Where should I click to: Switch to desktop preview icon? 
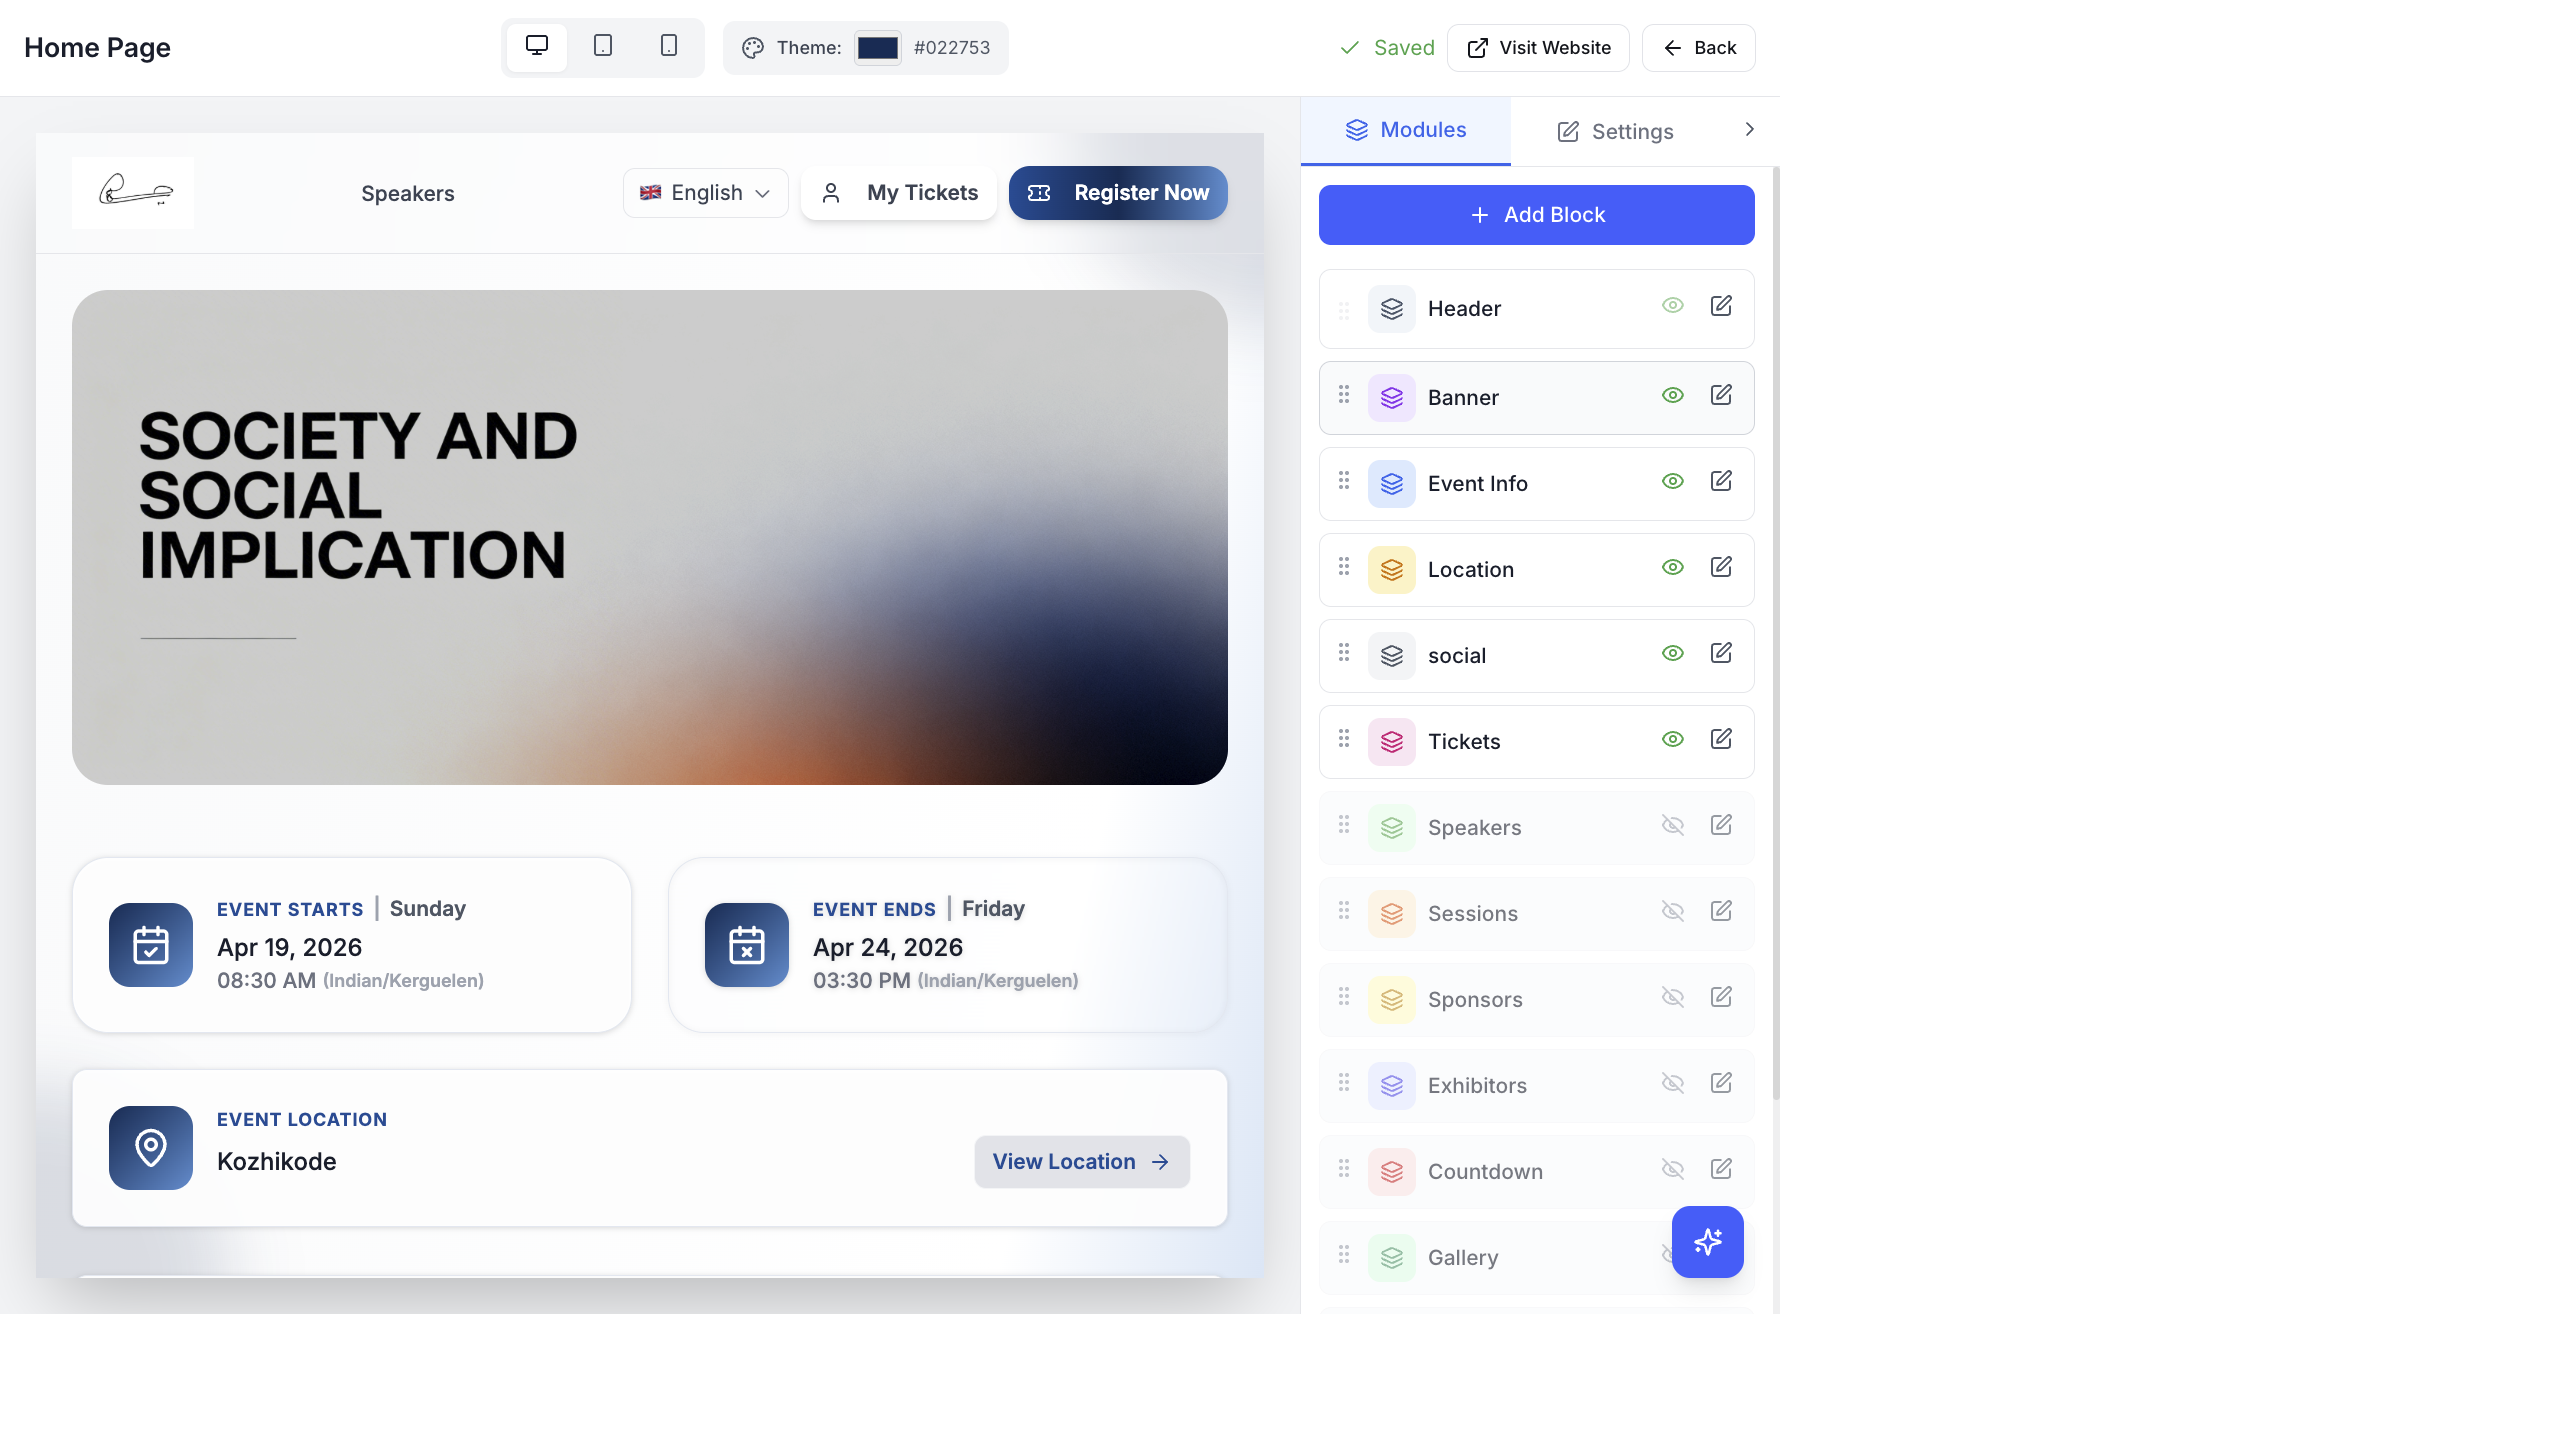(537, 46)
